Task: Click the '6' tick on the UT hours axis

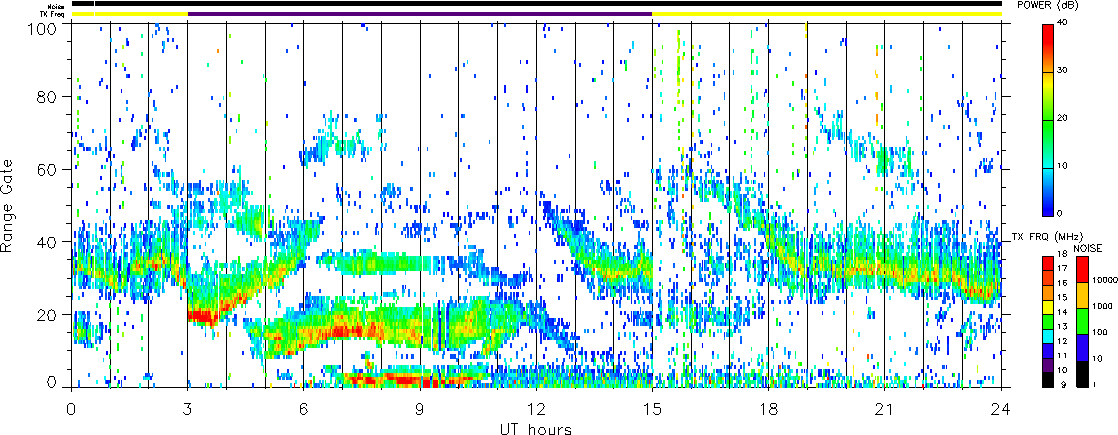Action: [x=304, y=409]
